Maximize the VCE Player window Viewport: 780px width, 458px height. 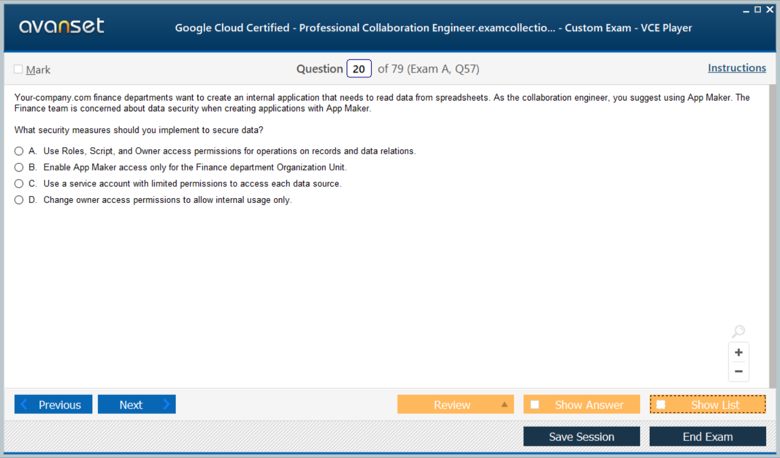click(x=758, y=9)
